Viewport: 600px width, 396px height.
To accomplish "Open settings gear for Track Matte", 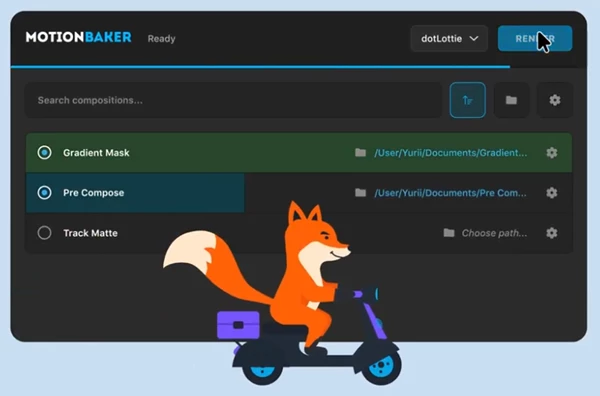I will 551,233.
